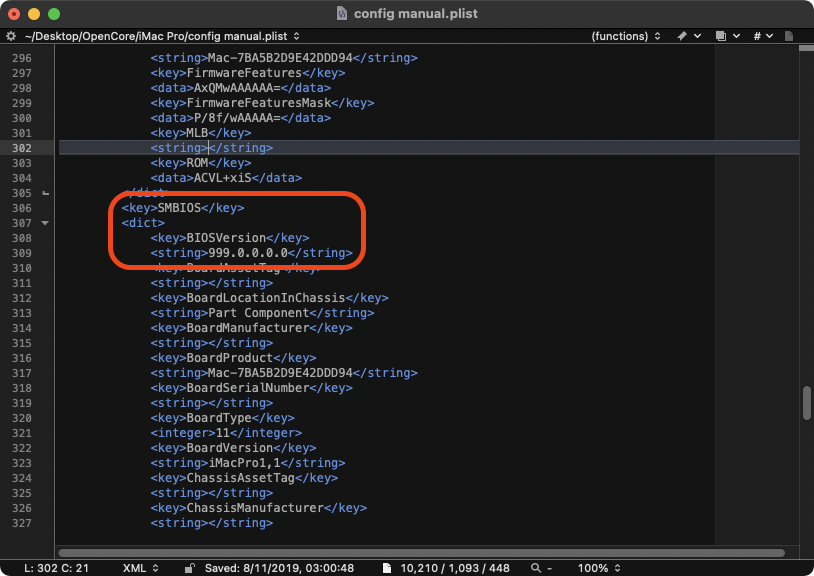Click the document proxy icon in the title bar
This screenshot has width=814, height=576.
click(342, 13)
